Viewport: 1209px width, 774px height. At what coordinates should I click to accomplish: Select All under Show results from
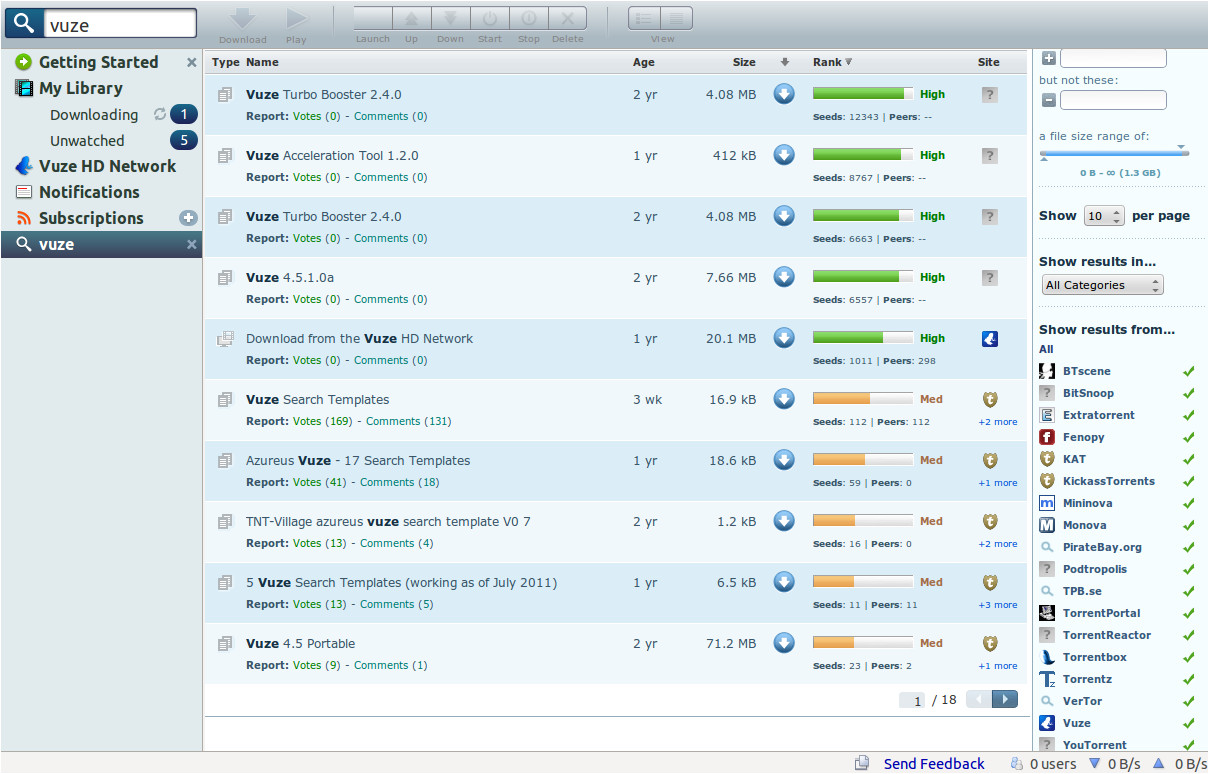[1046, 349]
